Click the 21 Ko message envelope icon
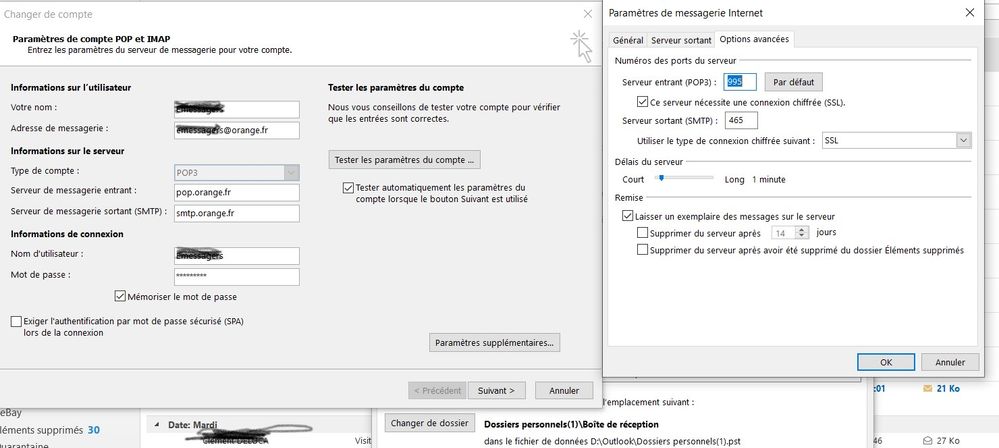Image resolution: width=999 pixels, height=448 pixels. [927, 388]
